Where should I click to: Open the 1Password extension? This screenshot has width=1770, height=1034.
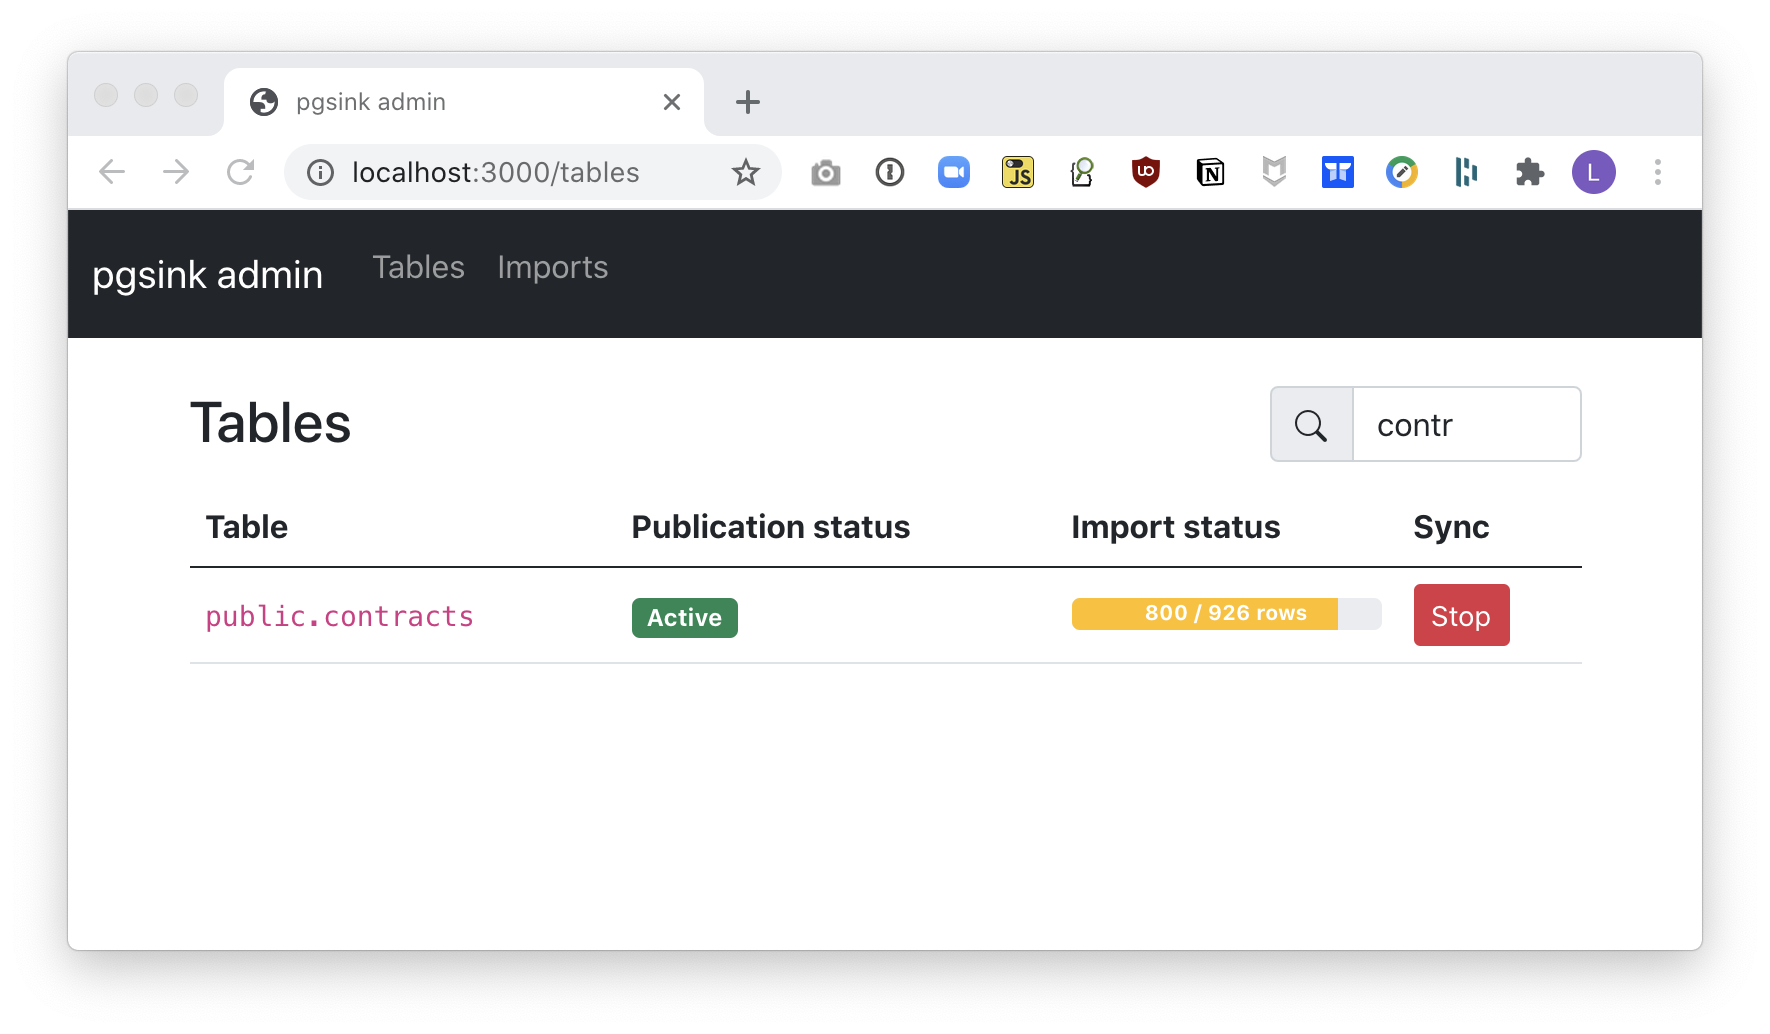click(889, 172)
